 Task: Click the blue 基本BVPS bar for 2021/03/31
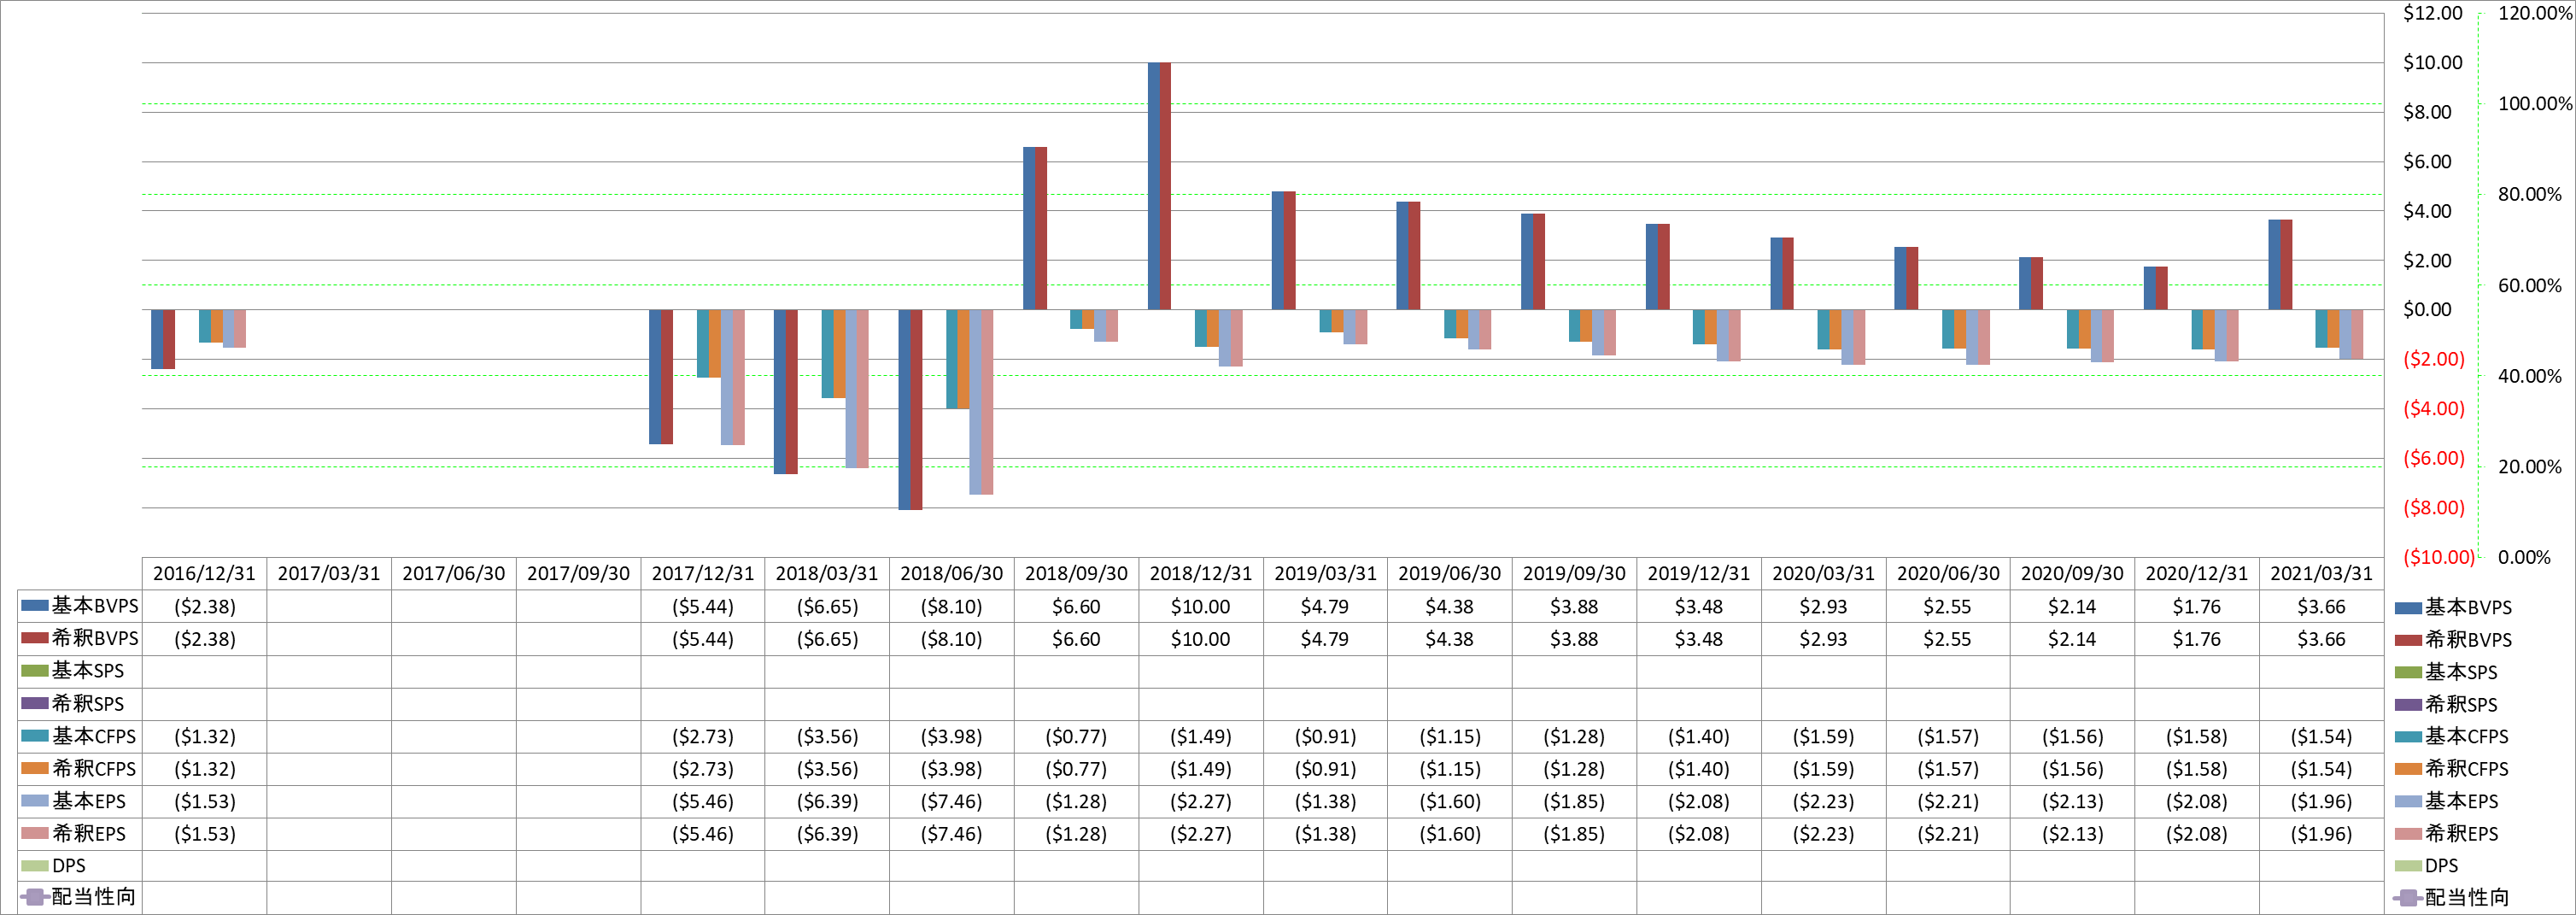(x=2274, y=265)
